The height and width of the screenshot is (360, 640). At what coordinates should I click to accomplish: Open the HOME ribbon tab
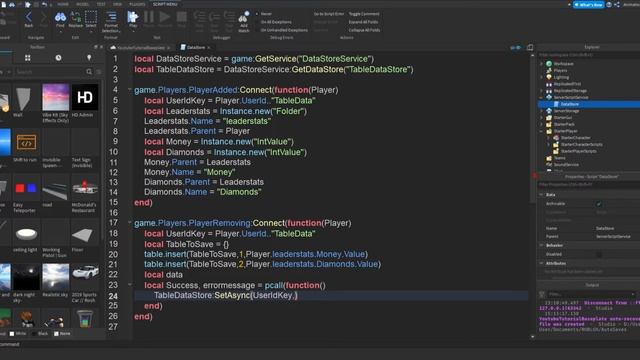[x=63, y=4]
